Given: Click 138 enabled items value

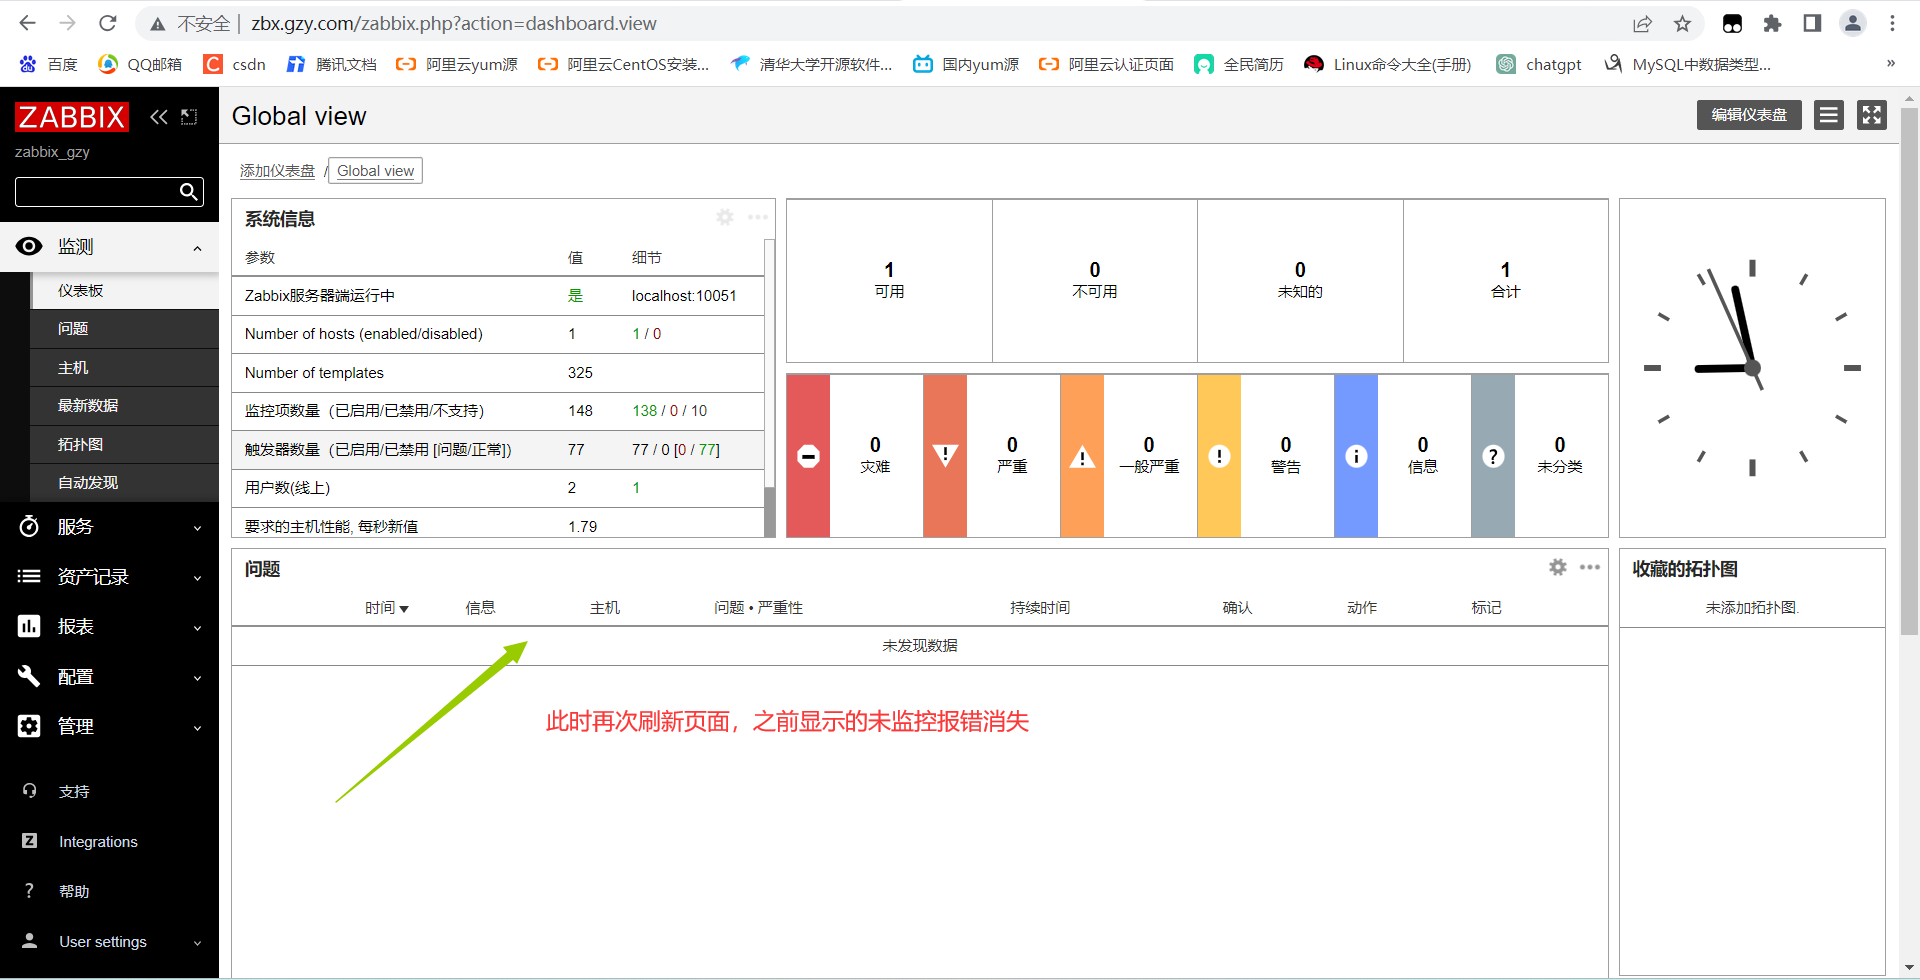Looking at the screenshot, I should [644, 411].
